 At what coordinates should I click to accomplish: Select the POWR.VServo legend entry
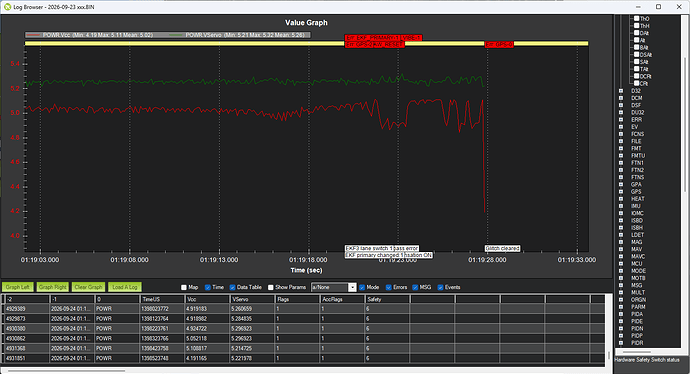coord(237,35)
